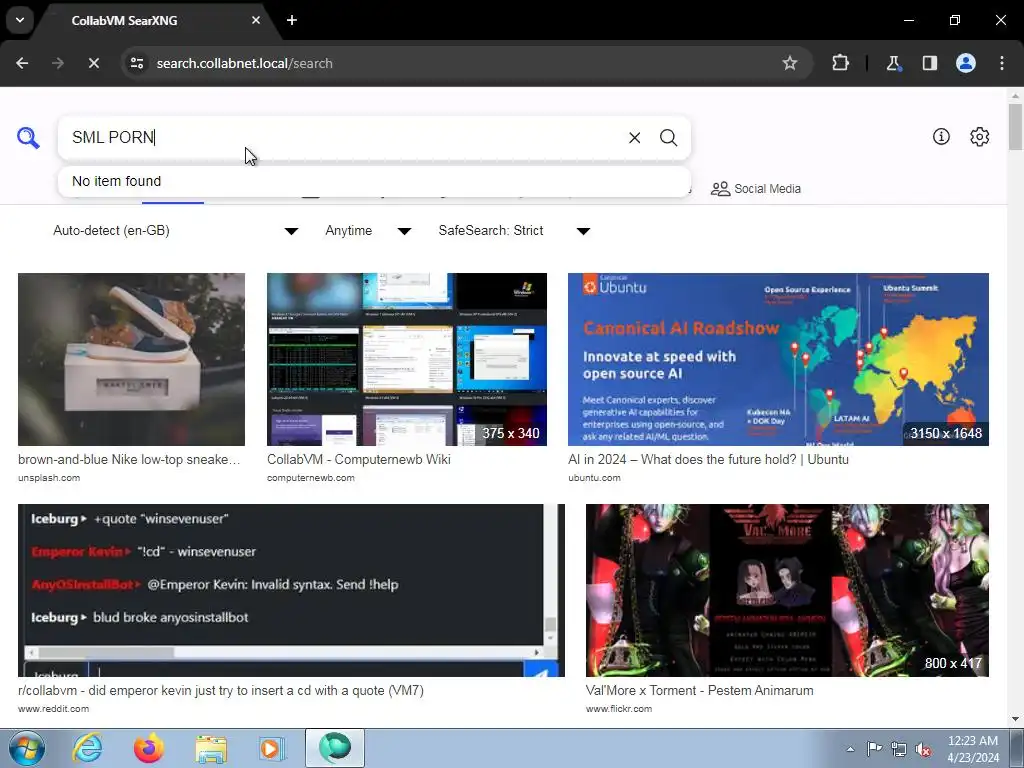Open the network tray icon
Viewport: 1024px width, 768px height.
coord(899,749)
